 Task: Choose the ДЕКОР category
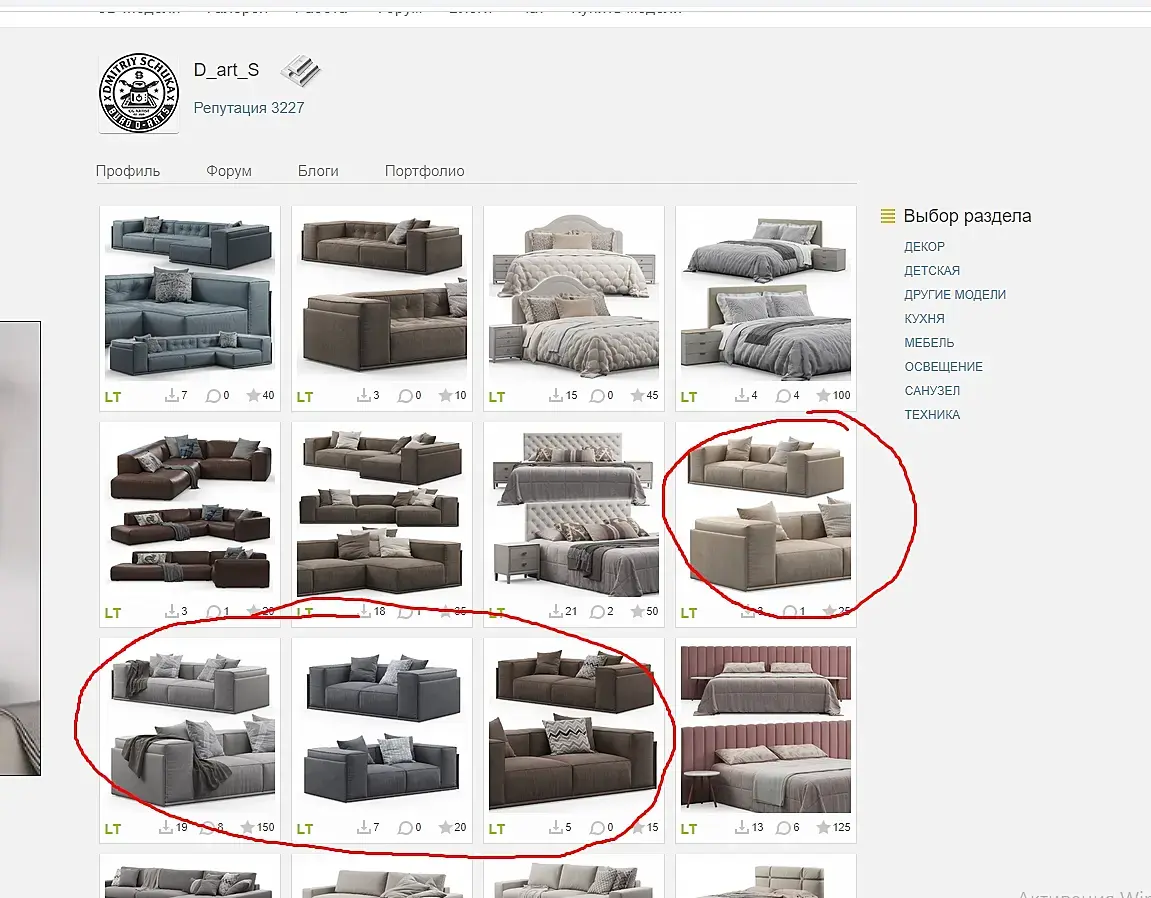[924, 247]
